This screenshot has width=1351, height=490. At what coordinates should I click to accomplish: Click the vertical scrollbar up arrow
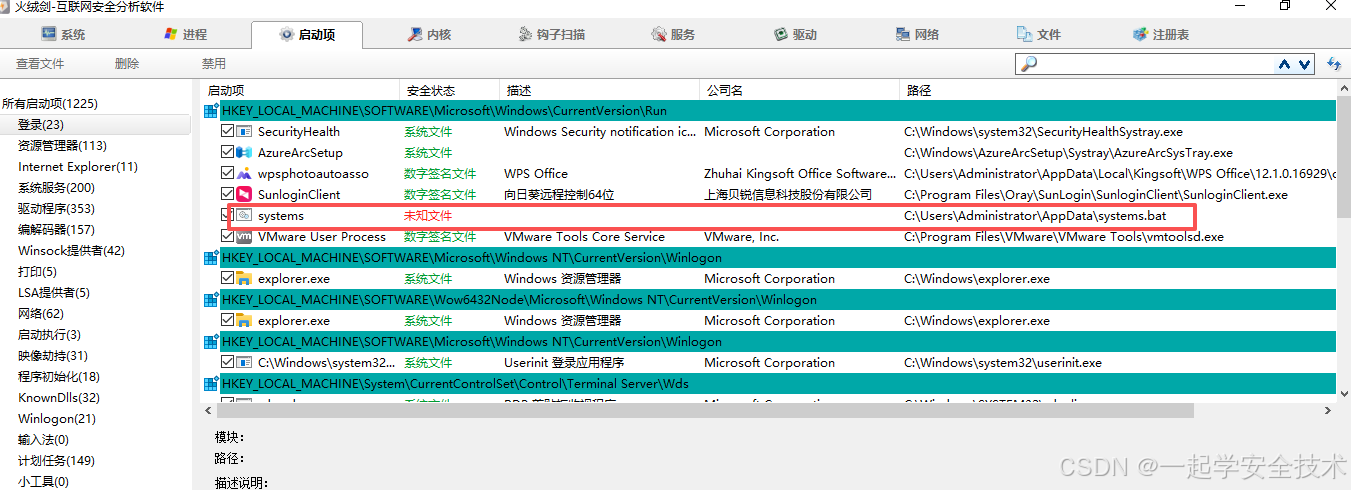tap(1343, 89)
